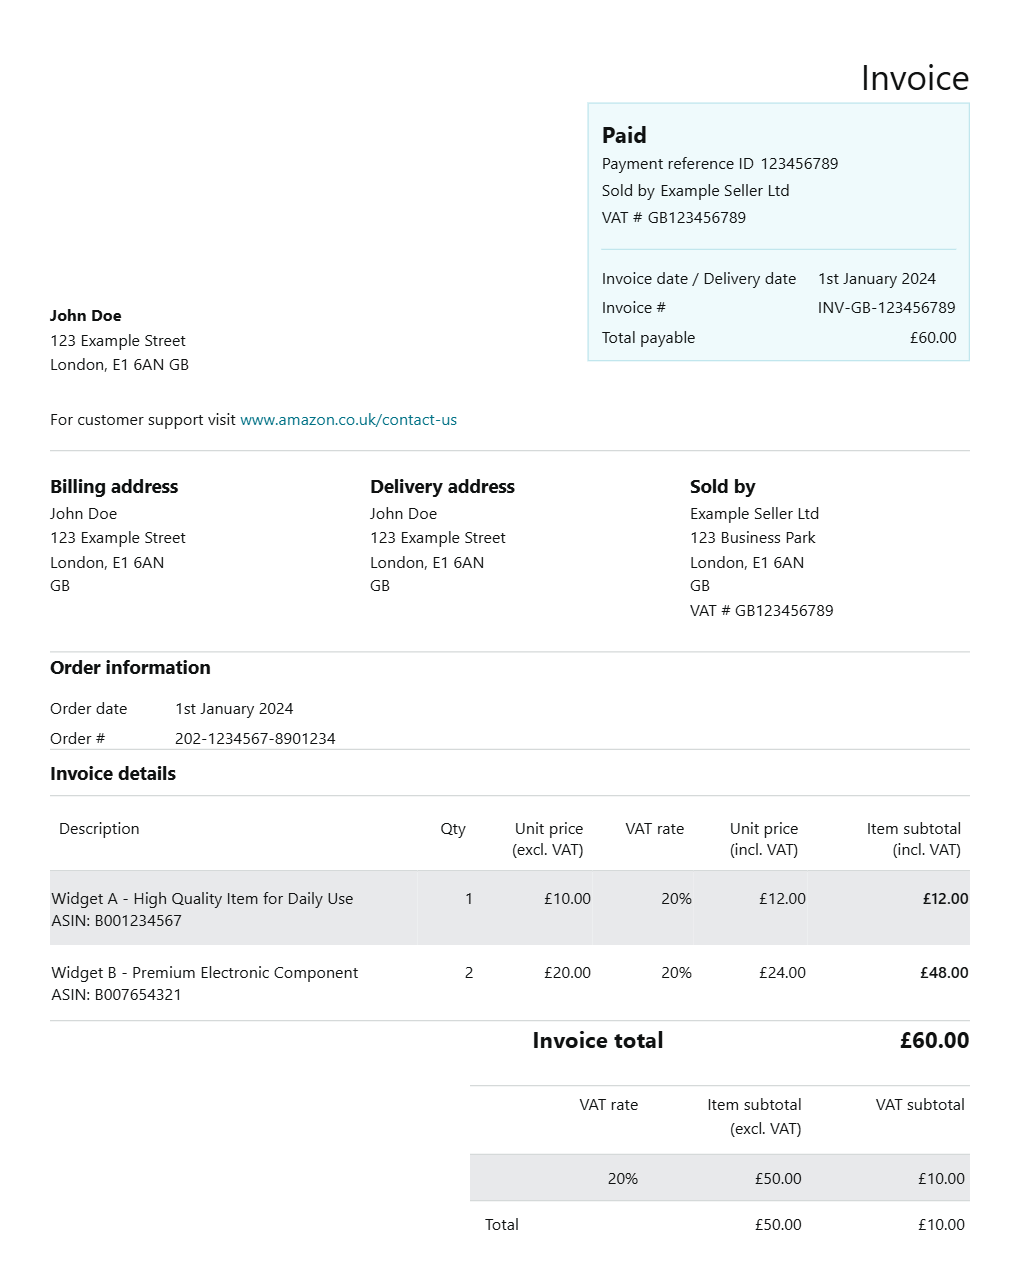Click invoice number INV-GB-123456789
1020x1285 pixels.
pos(886,308)
